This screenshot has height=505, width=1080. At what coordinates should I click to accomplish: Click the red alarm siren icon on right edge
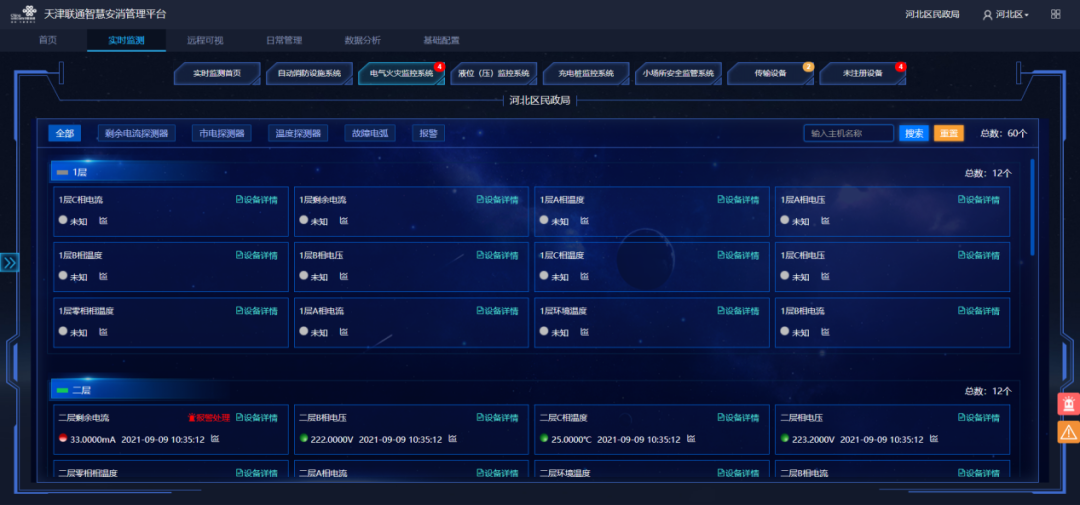coord(1068,404)
